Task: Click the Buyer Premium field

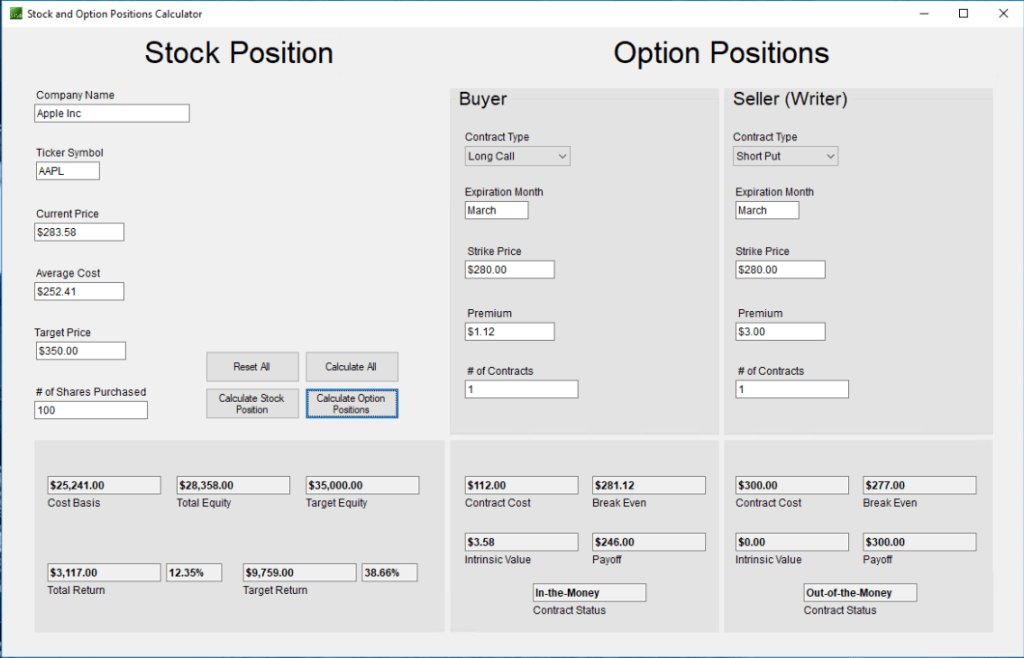Action: [x=509, y=331]
